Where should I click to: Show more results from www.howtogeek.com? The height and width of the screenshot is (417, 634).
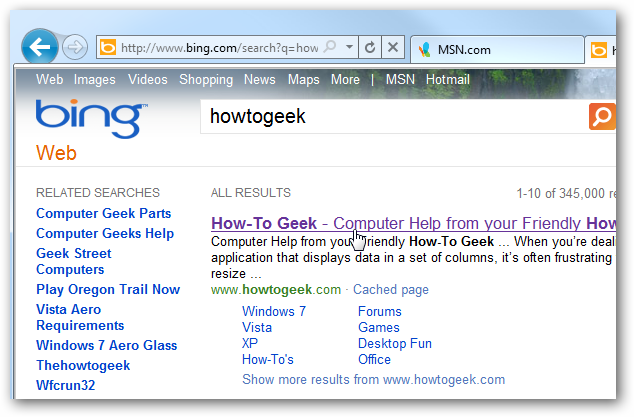coord(373,379)
